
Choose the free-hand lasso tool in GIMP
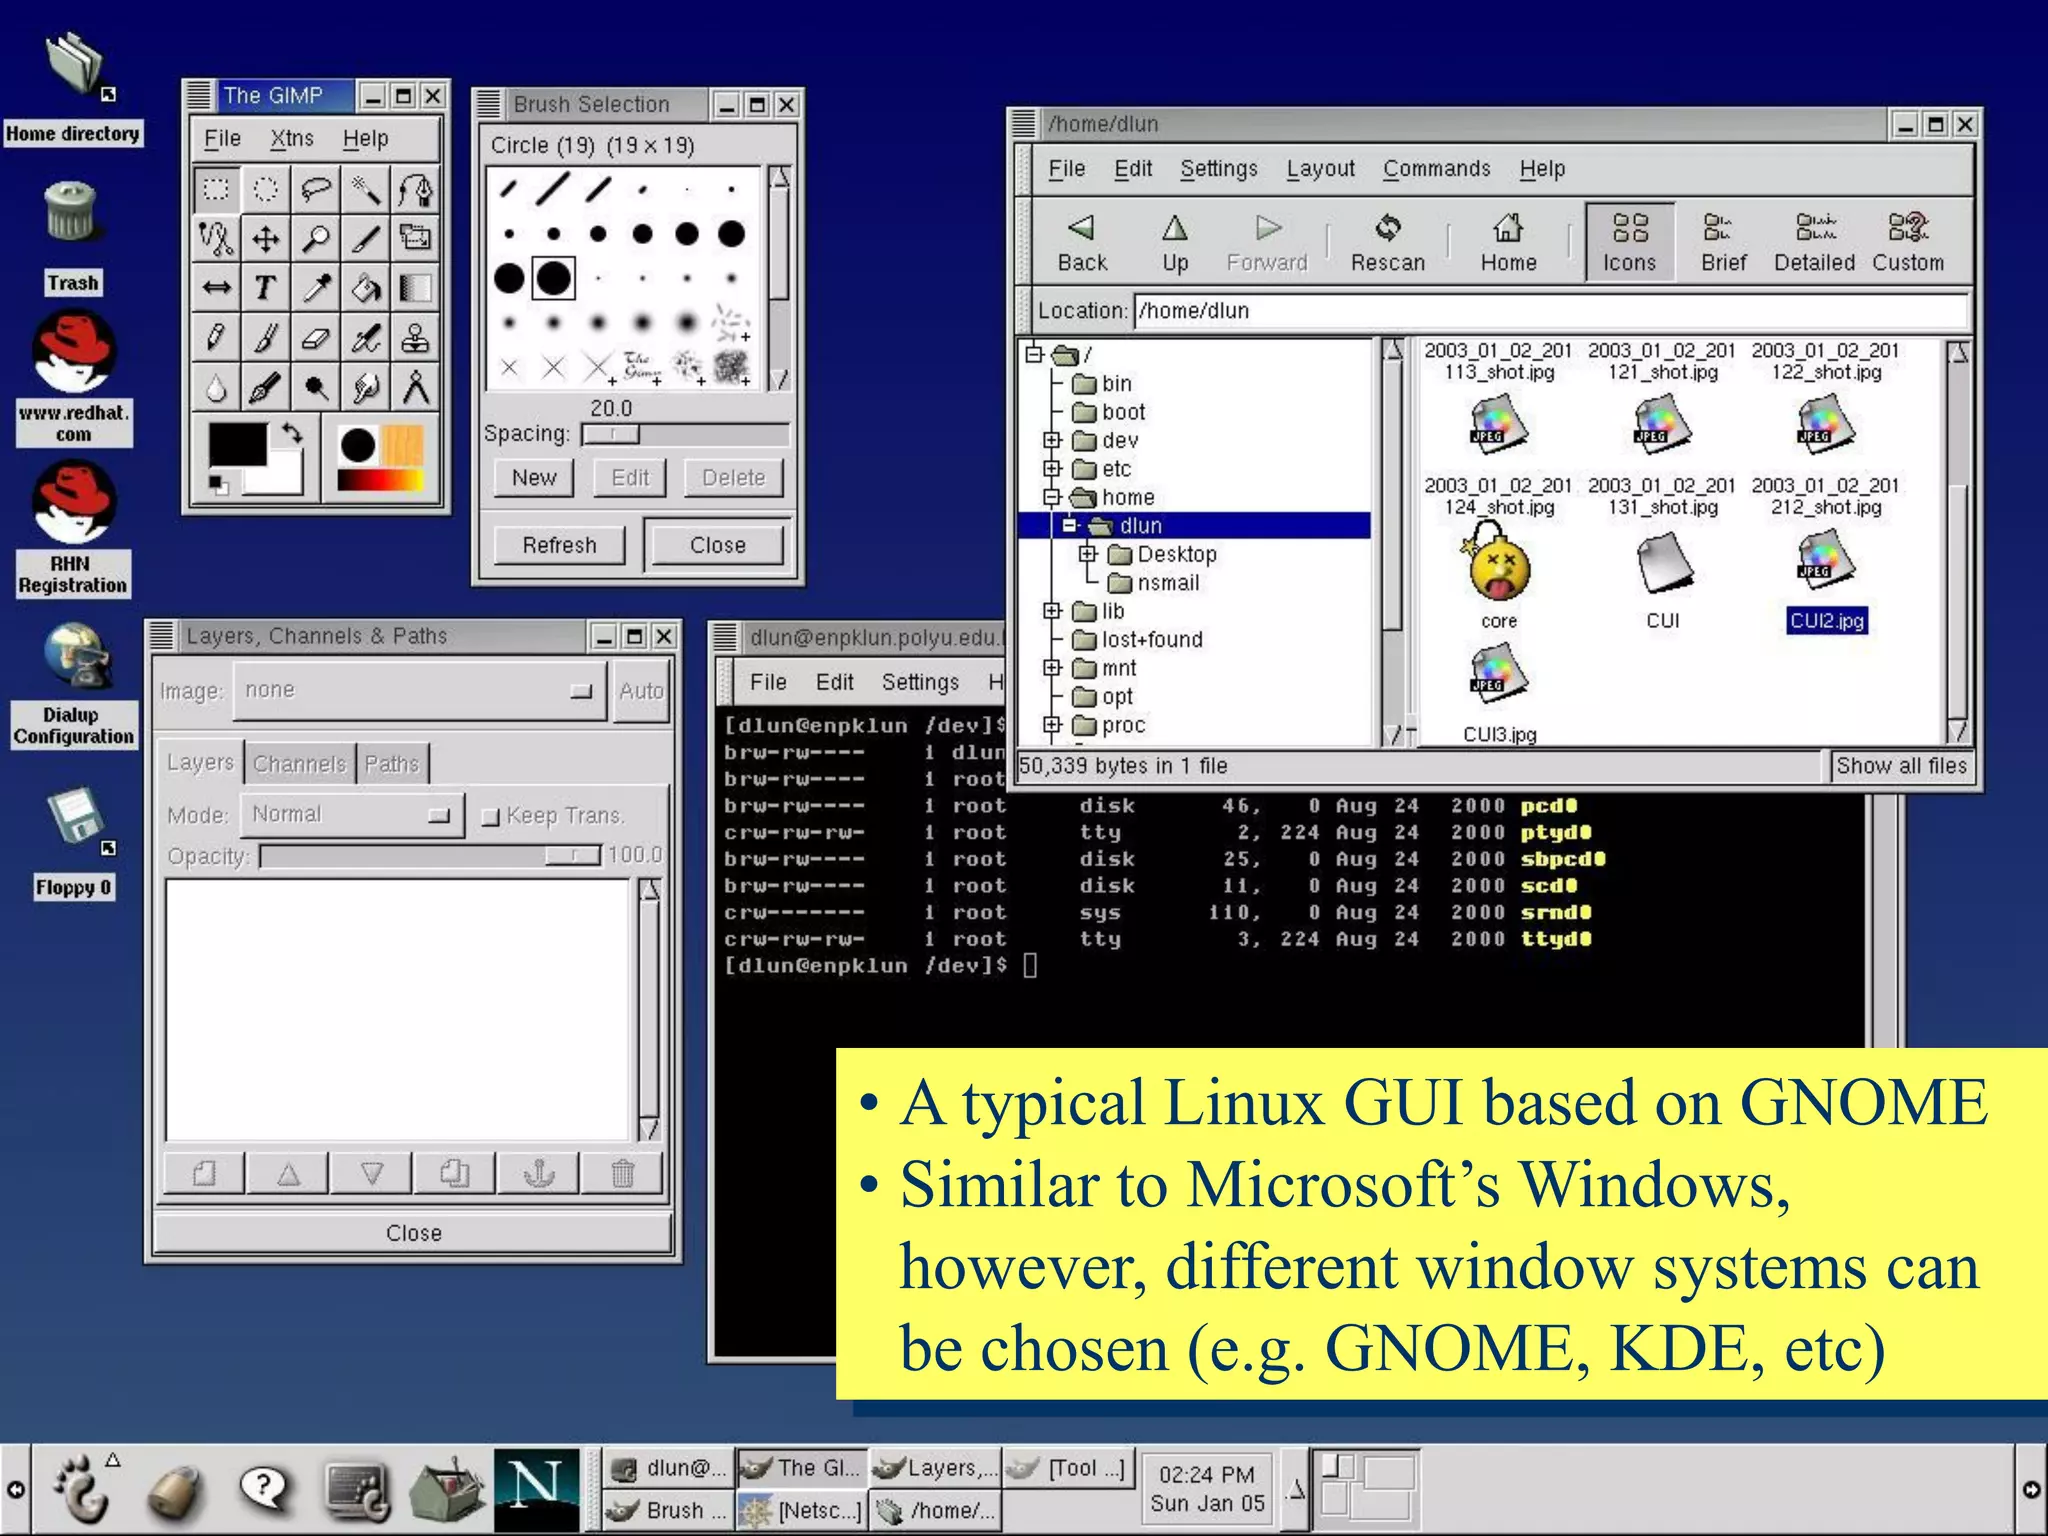coord(316,189)
